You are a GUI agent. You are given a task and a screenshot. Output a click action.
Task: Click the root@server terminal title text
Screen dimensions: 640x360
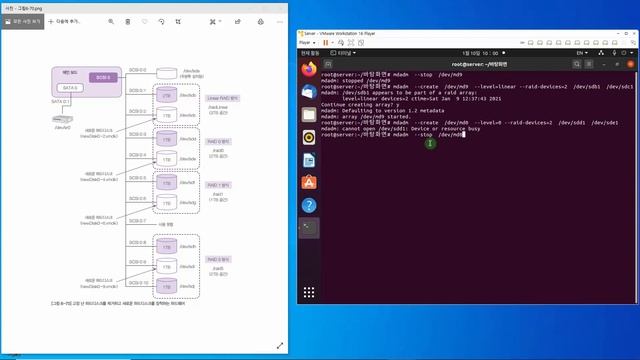click(479, 64)
